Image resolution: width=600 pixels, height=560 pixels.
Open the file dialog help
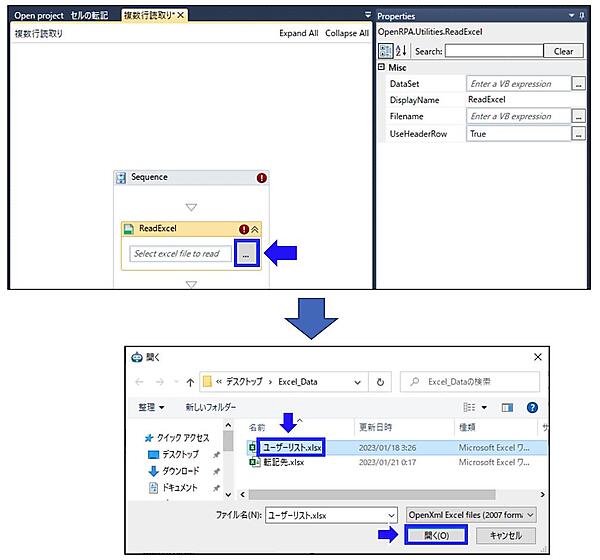tap(532, 407)
